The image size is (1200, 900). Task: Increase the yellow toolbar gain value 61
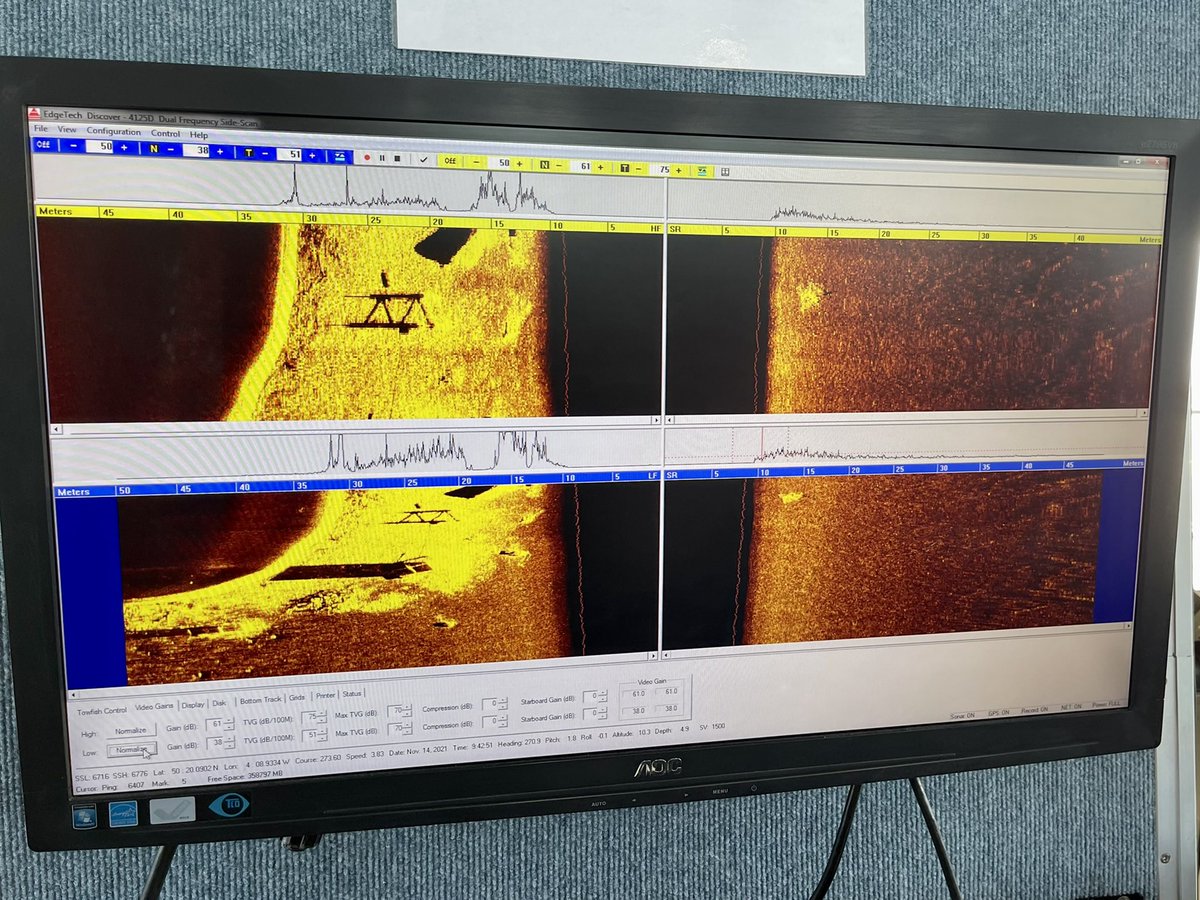pos(600,167)
